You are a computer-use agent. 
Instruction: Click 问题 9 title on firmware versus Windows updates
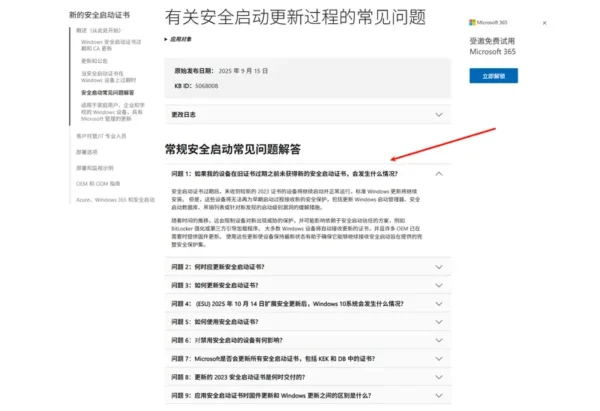[x=271, y=395]
